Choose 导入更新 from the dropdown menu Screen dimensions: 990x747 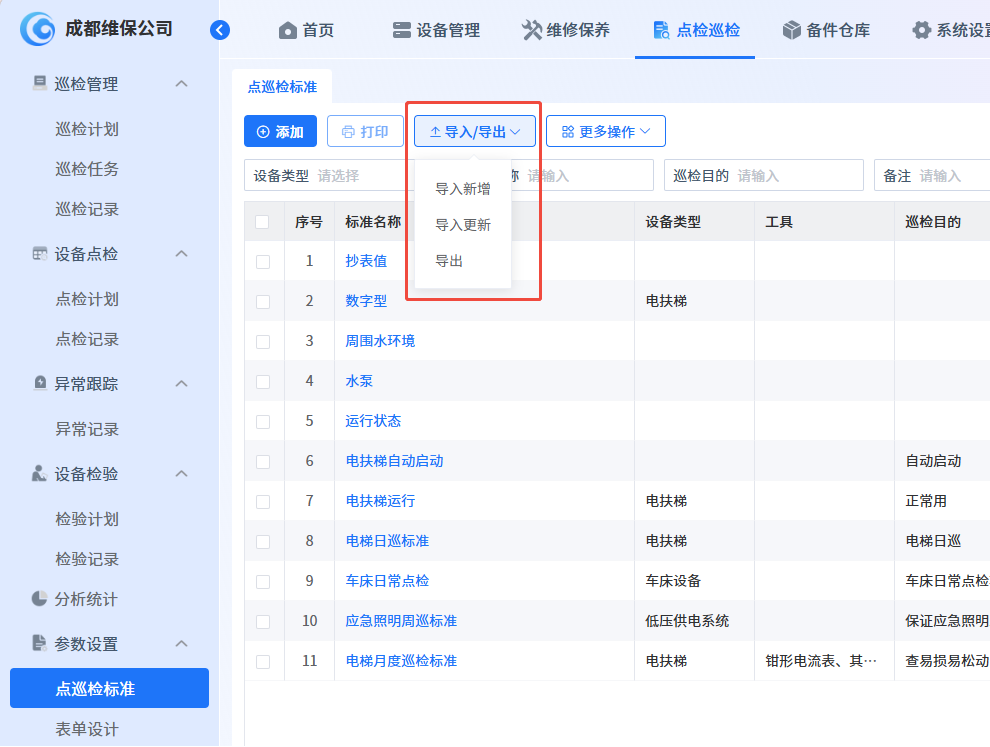tap(463, 225)
